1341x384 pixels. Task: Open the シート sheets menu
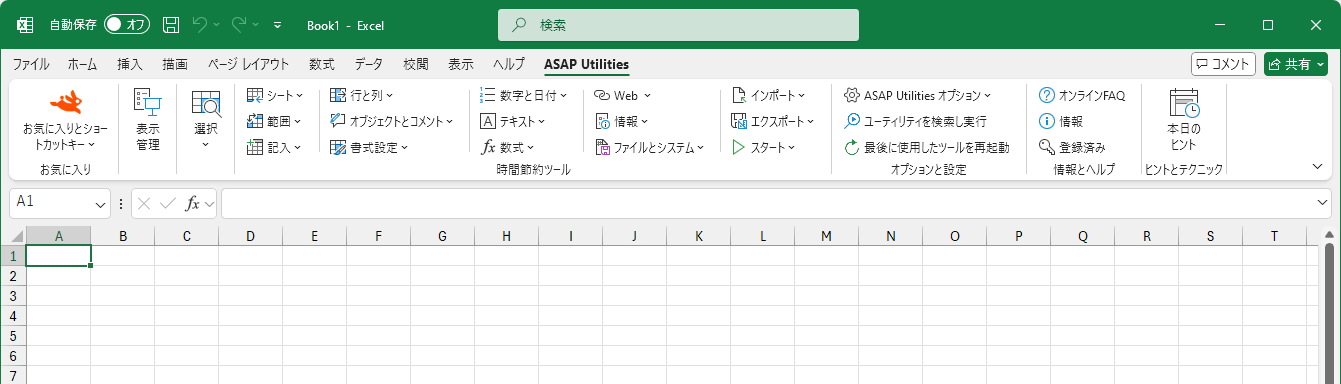click(x=274, y=95)
